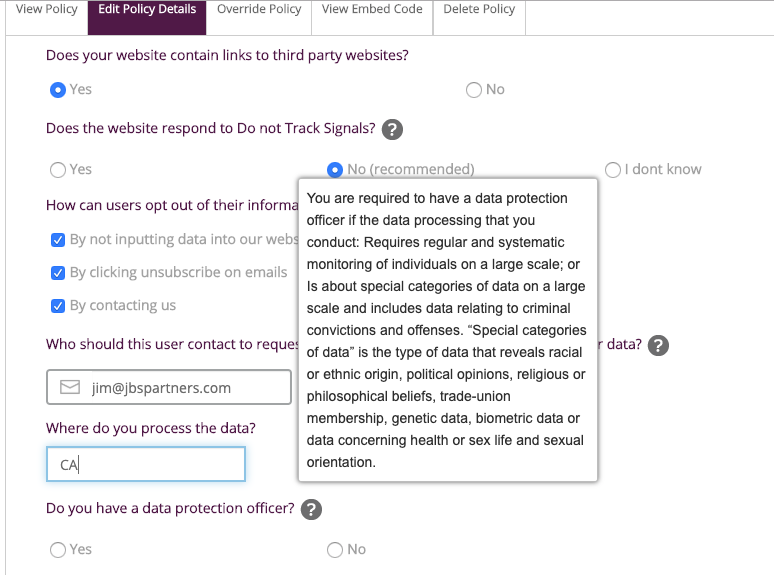This screenshot has height=575, width=774.
Task: Switch to View Policy tab
Action: 46,10
